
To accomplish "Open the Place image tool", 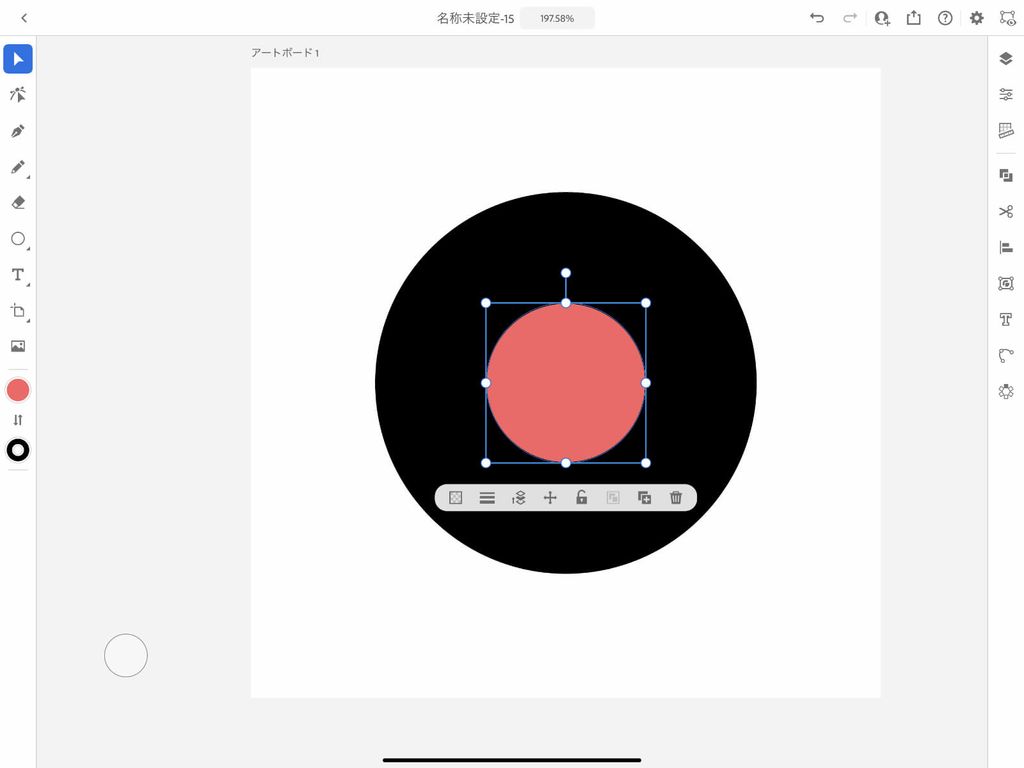I will [18, 346].
